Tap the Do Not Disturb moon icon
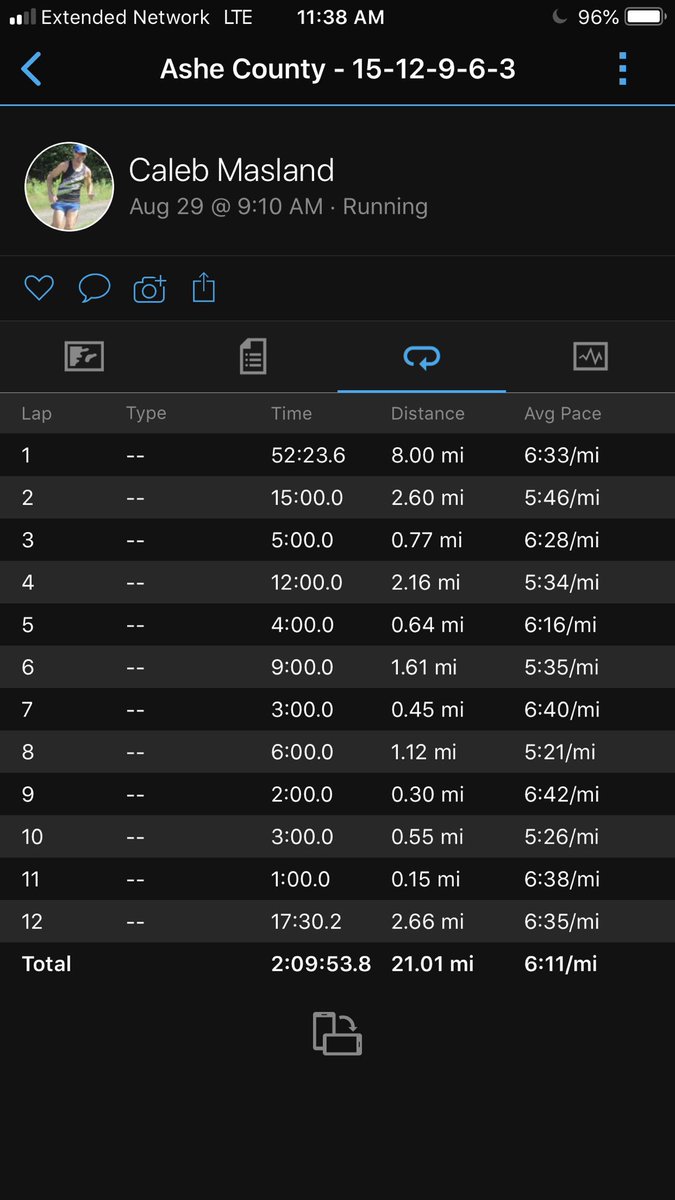 tap(560, 17)
